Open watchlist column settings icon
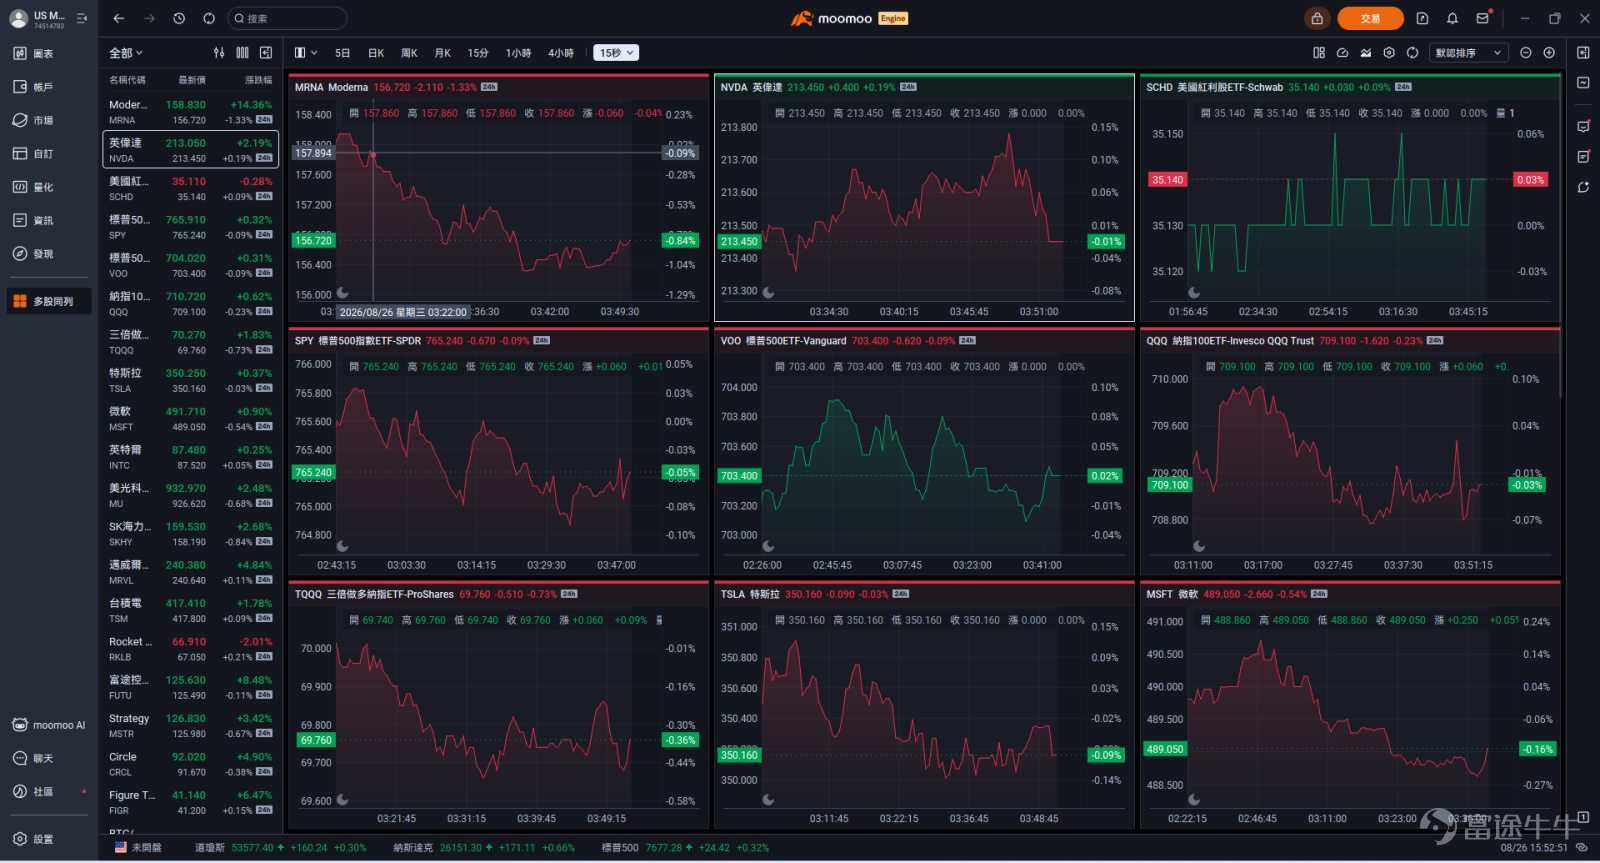Screen dimensions: 1600x863 tap(242, 53)
